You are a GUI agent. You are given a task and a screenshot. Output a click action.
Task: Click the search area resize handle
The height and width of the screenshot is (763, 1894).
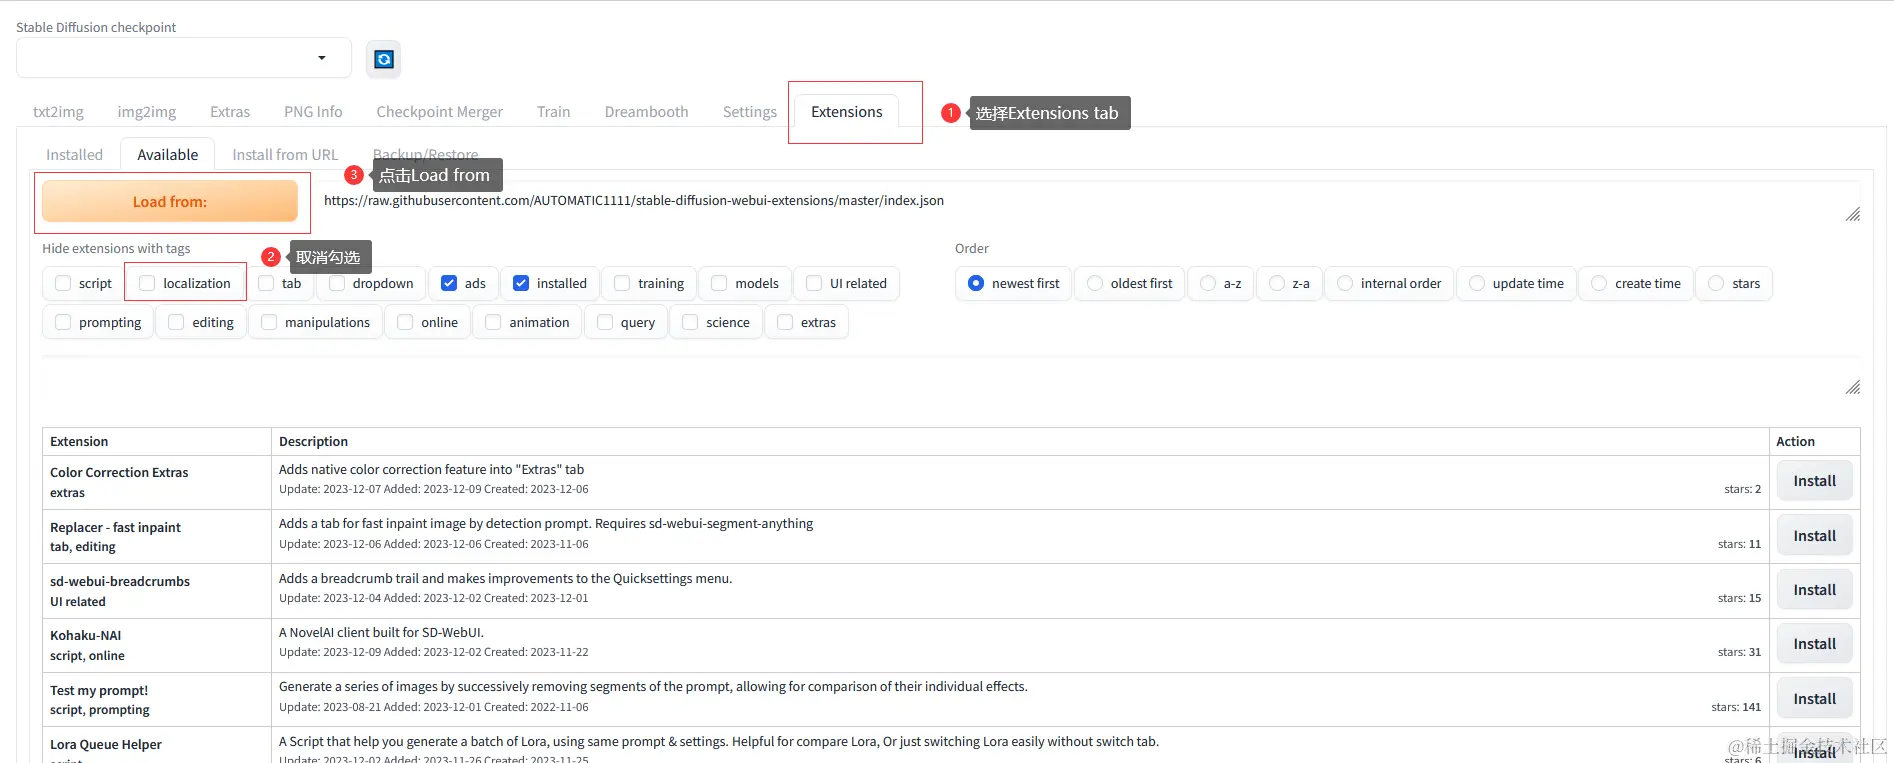(1853, 387)
